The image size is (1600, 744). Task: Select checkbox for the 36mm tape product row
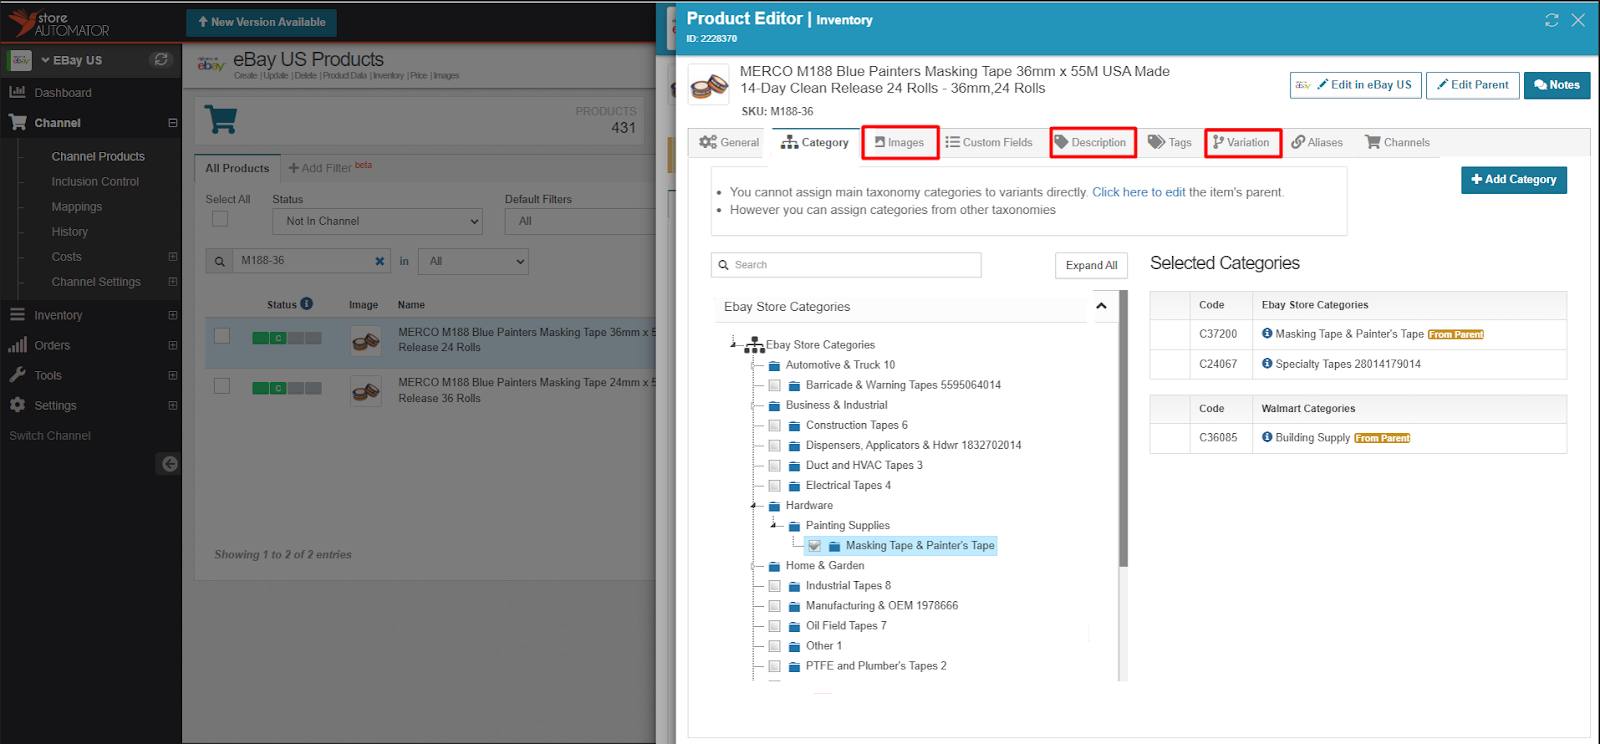click(222, 336)
